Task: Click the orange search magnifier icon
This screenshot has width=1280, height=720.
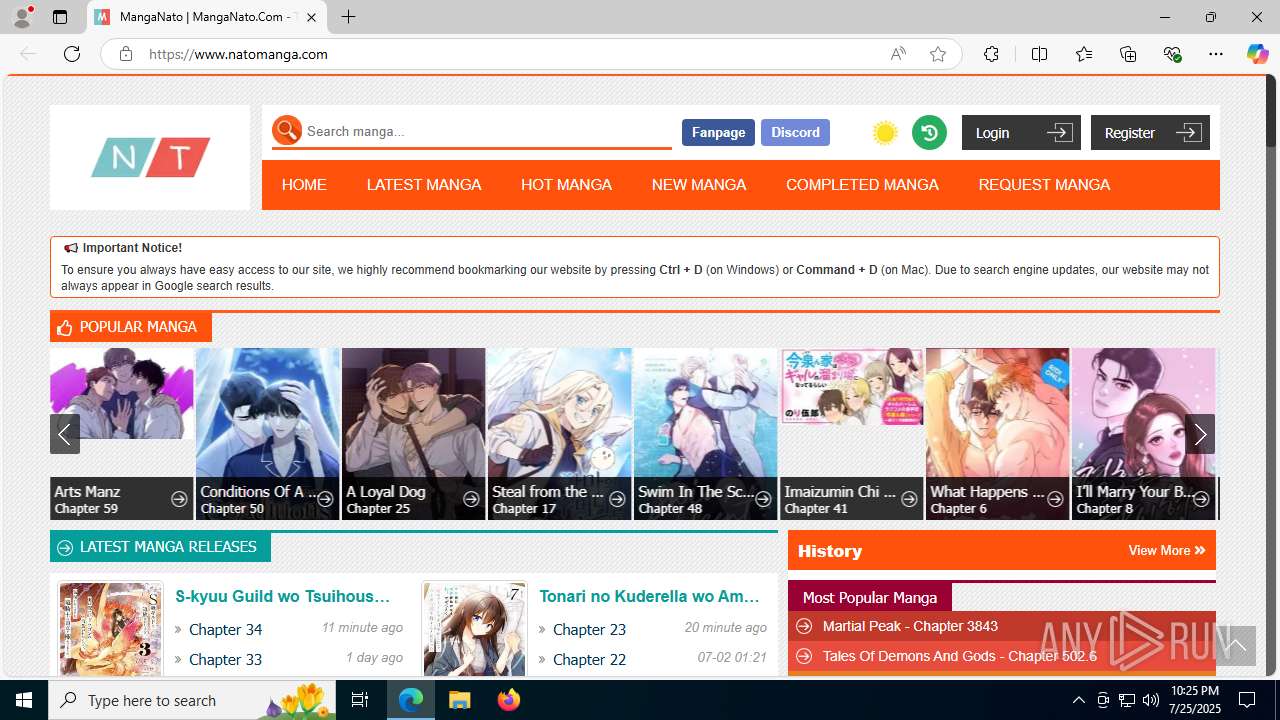Action: coord(287,130)
